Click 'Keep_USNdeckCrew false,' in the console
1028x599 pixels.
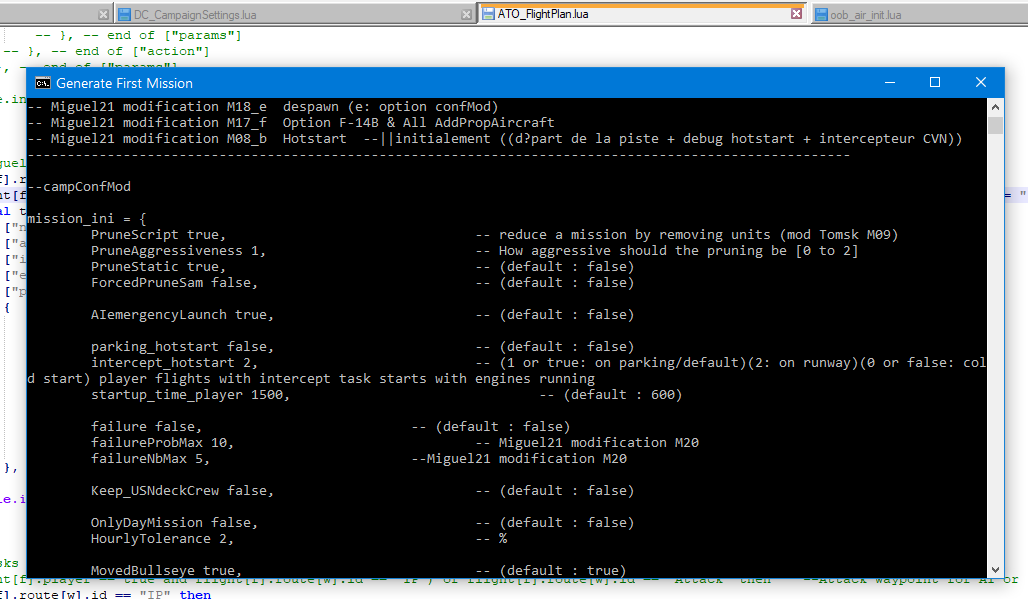click(182, 491)
